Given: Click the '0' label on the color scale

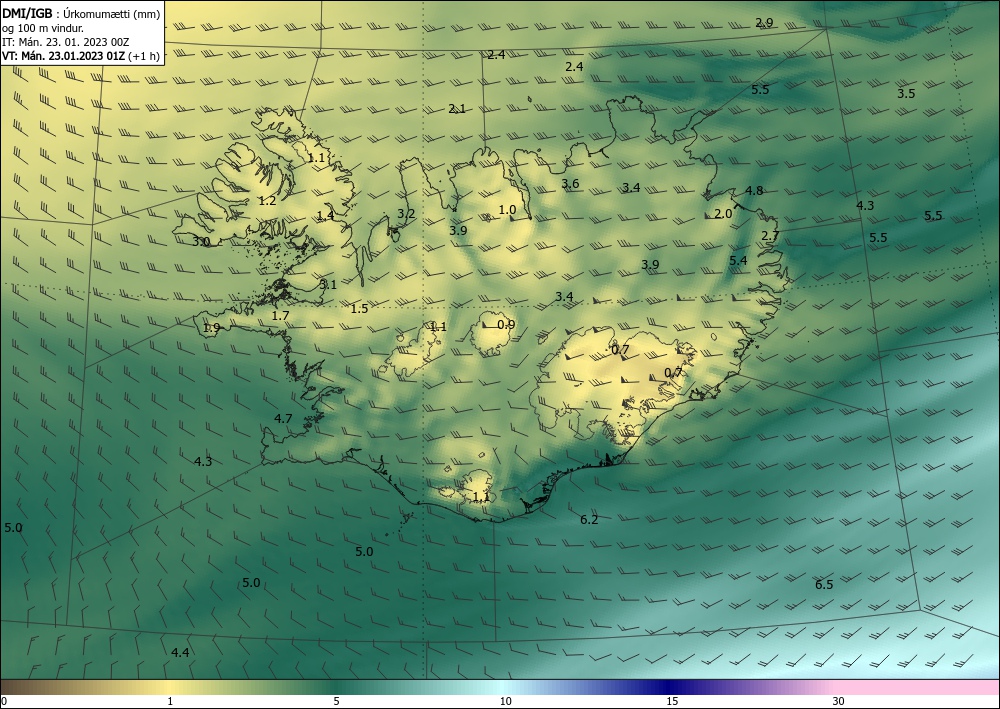Looking at the screenshot, I should tap(4, 701).
